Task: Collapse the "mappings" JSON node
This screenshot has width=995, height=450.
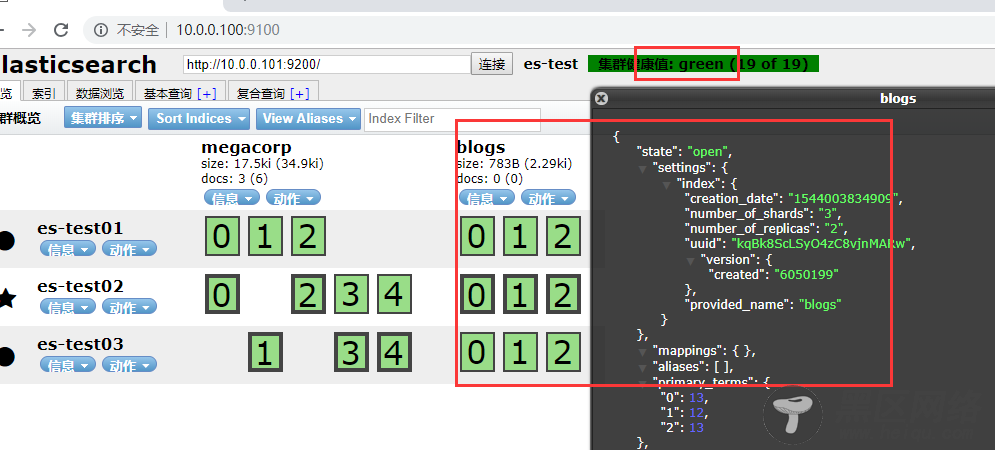Action: [x=643, y=351]
